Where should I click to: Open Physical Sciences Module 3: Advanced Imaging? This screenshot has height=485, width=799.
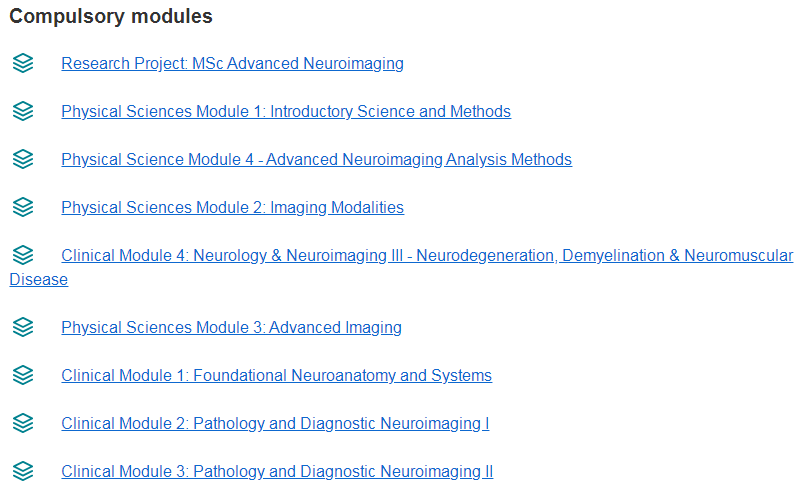[x=231, y=328]
